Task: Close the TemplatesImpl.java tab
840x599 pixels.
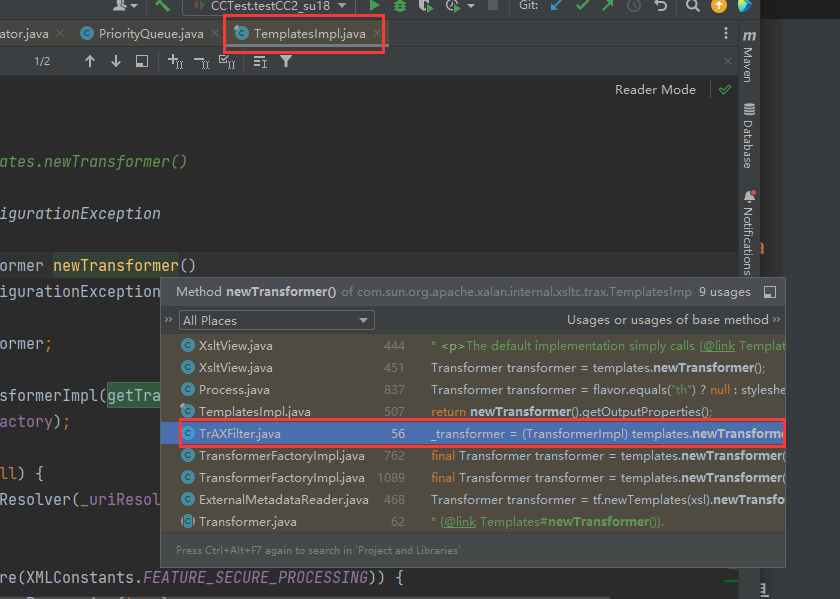Action: 377,34
